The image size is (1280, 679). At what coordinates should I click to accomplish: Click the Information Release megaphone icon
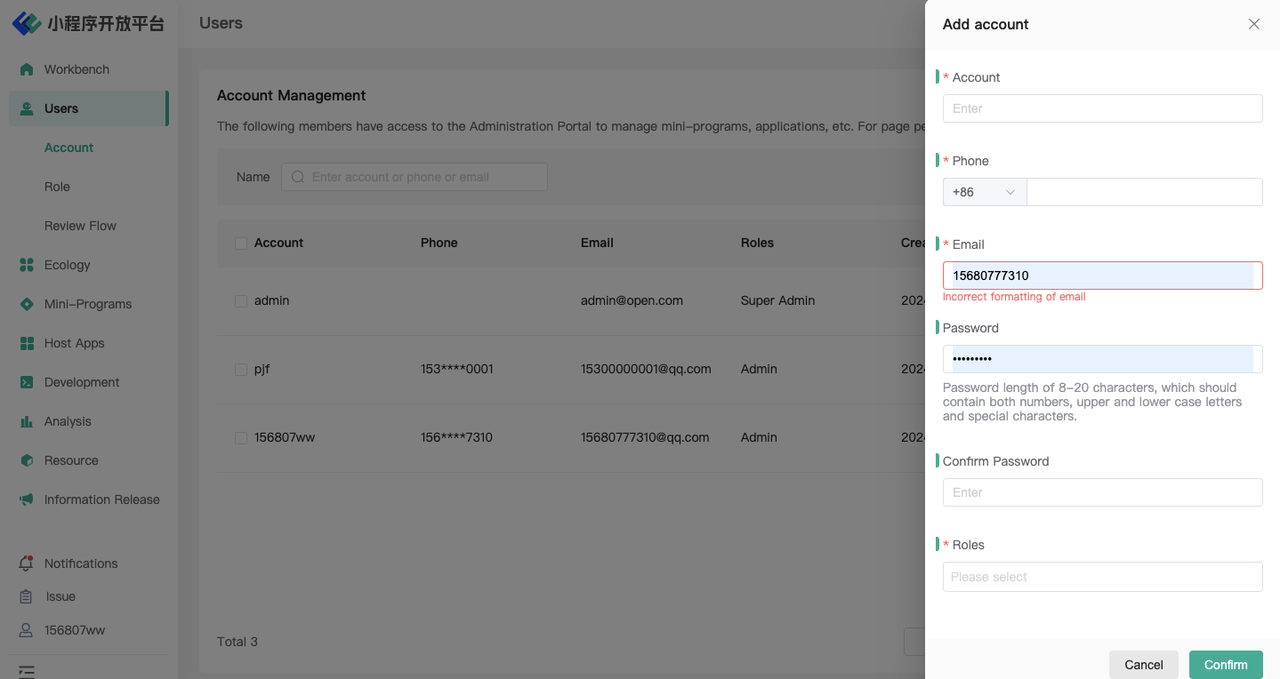pos(27,500)
